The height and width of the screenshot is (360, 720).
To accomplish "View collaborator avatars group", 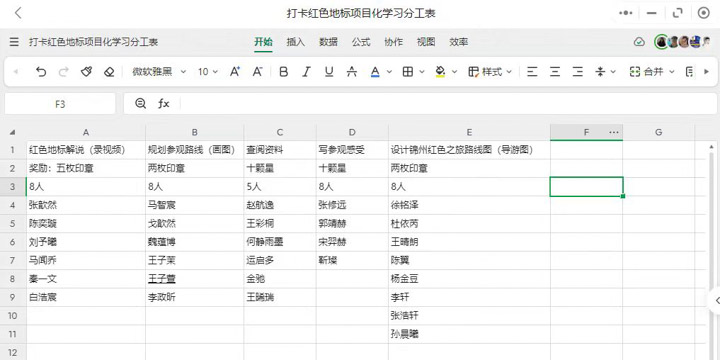I will (x=683, y=42).
